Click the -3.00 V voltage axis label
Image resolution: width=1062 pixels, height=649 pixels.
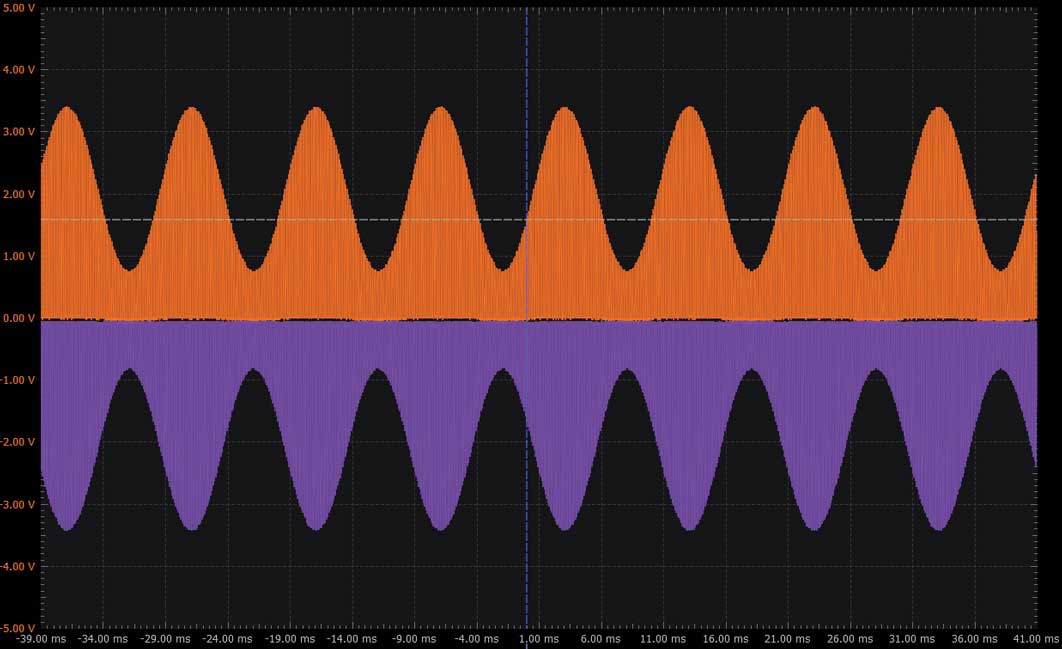[x=18, y=505]
